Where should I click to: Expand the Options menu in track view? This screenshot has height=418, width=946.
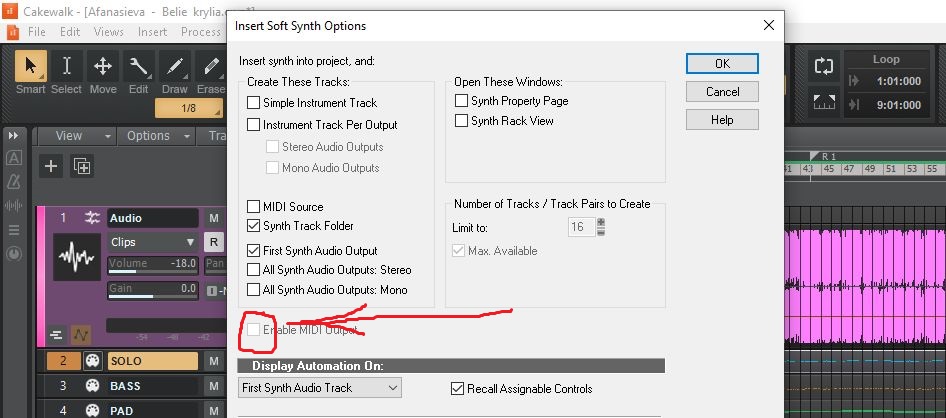click(155, 136)
